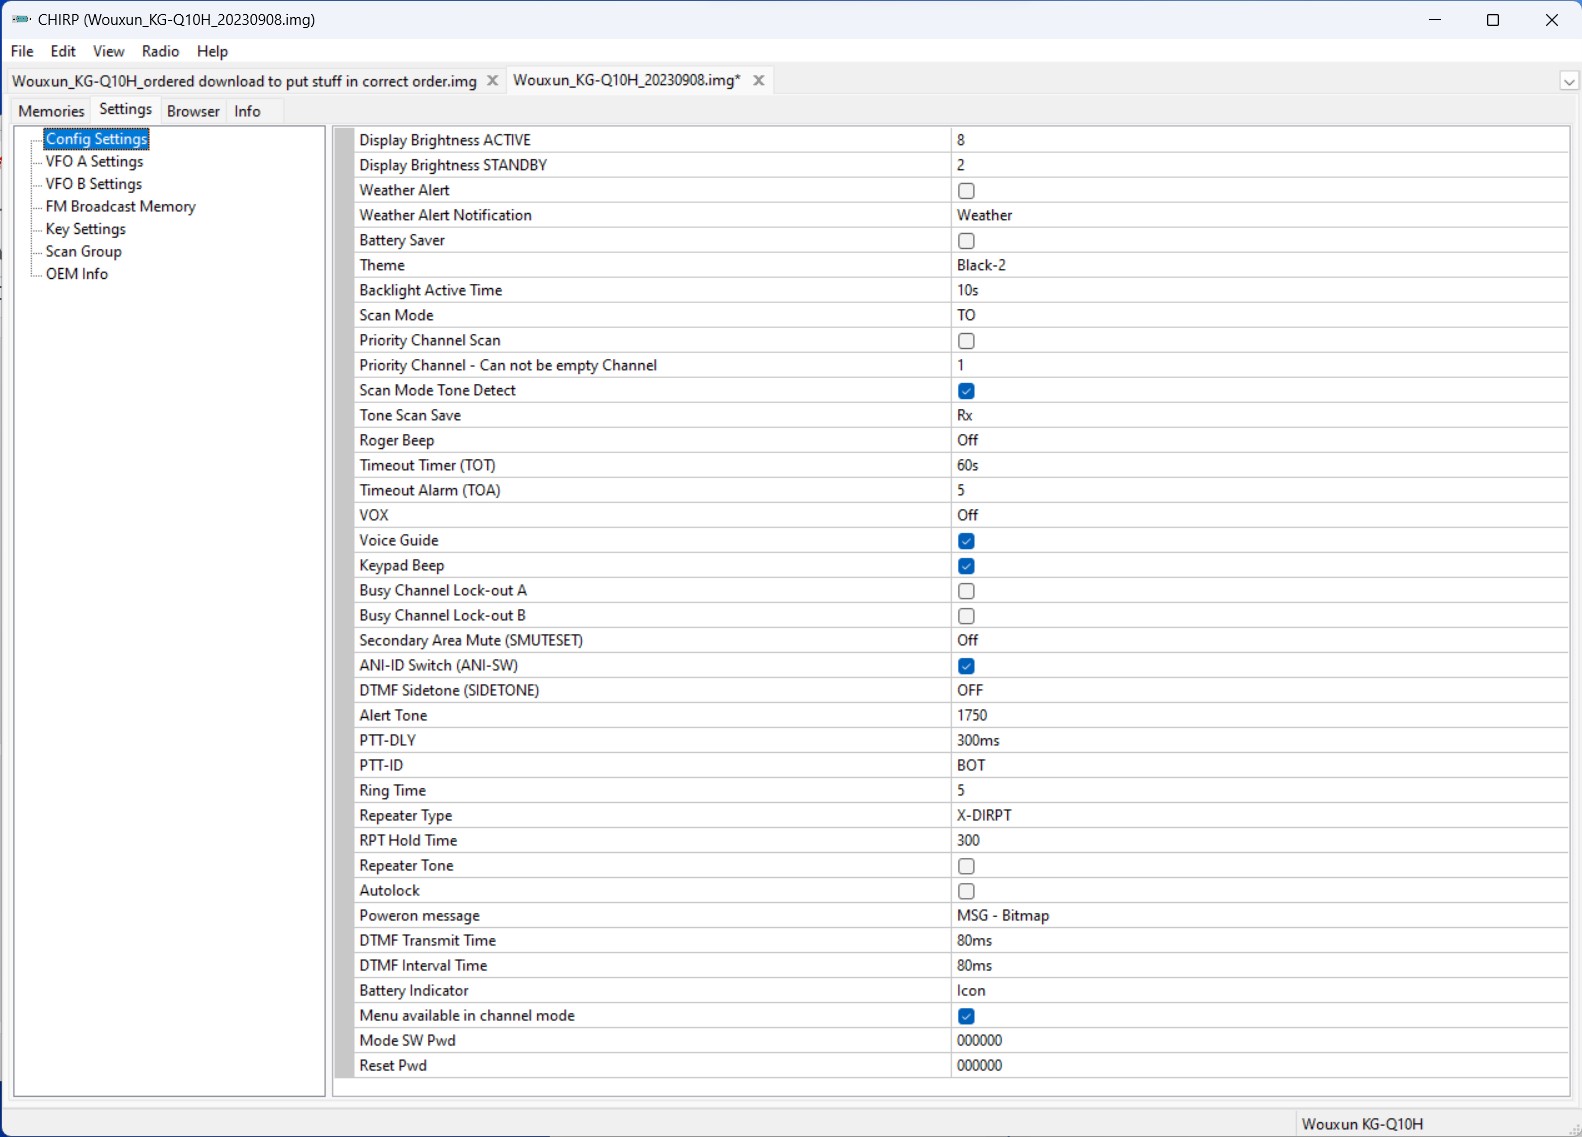
Task: Edit the Mode SW Pwd field
Action: pos(1259,1040)
